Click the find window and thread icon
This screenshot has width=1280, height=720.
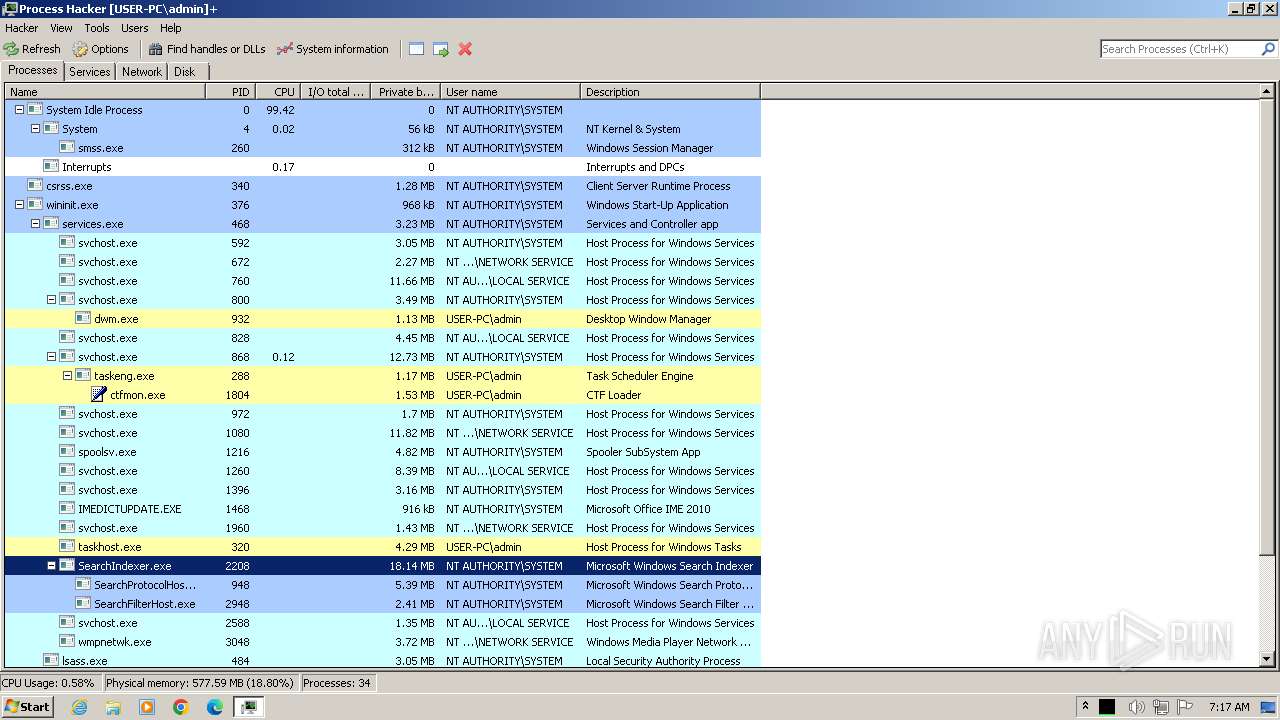point(441,49)
